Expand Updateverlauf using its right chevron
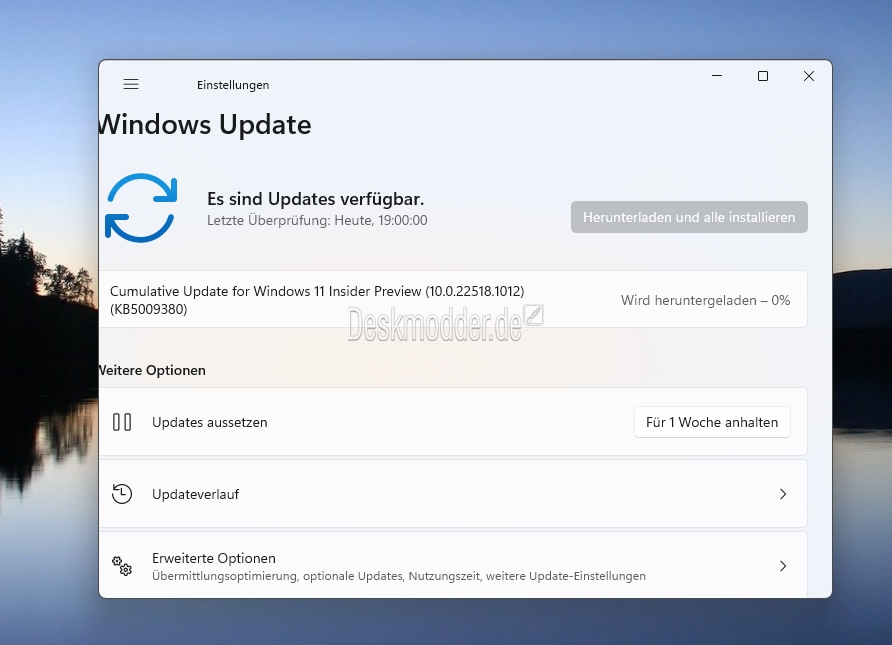The height and width of the screenshot is (645, 892). click(x=783, y=494)
